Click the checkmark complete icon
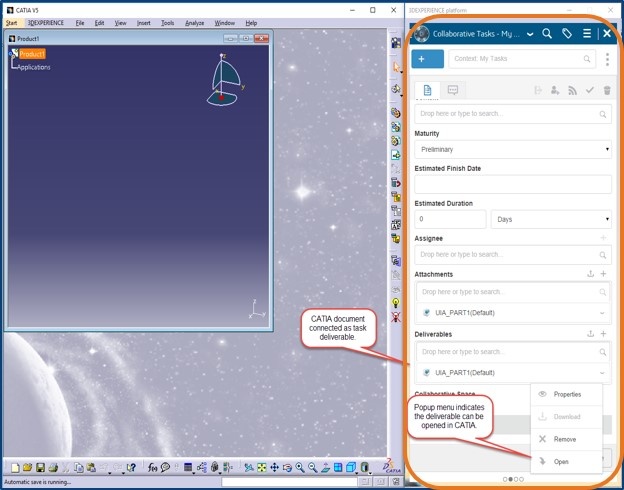Screen dimensions: 624x490 (589, 90)
